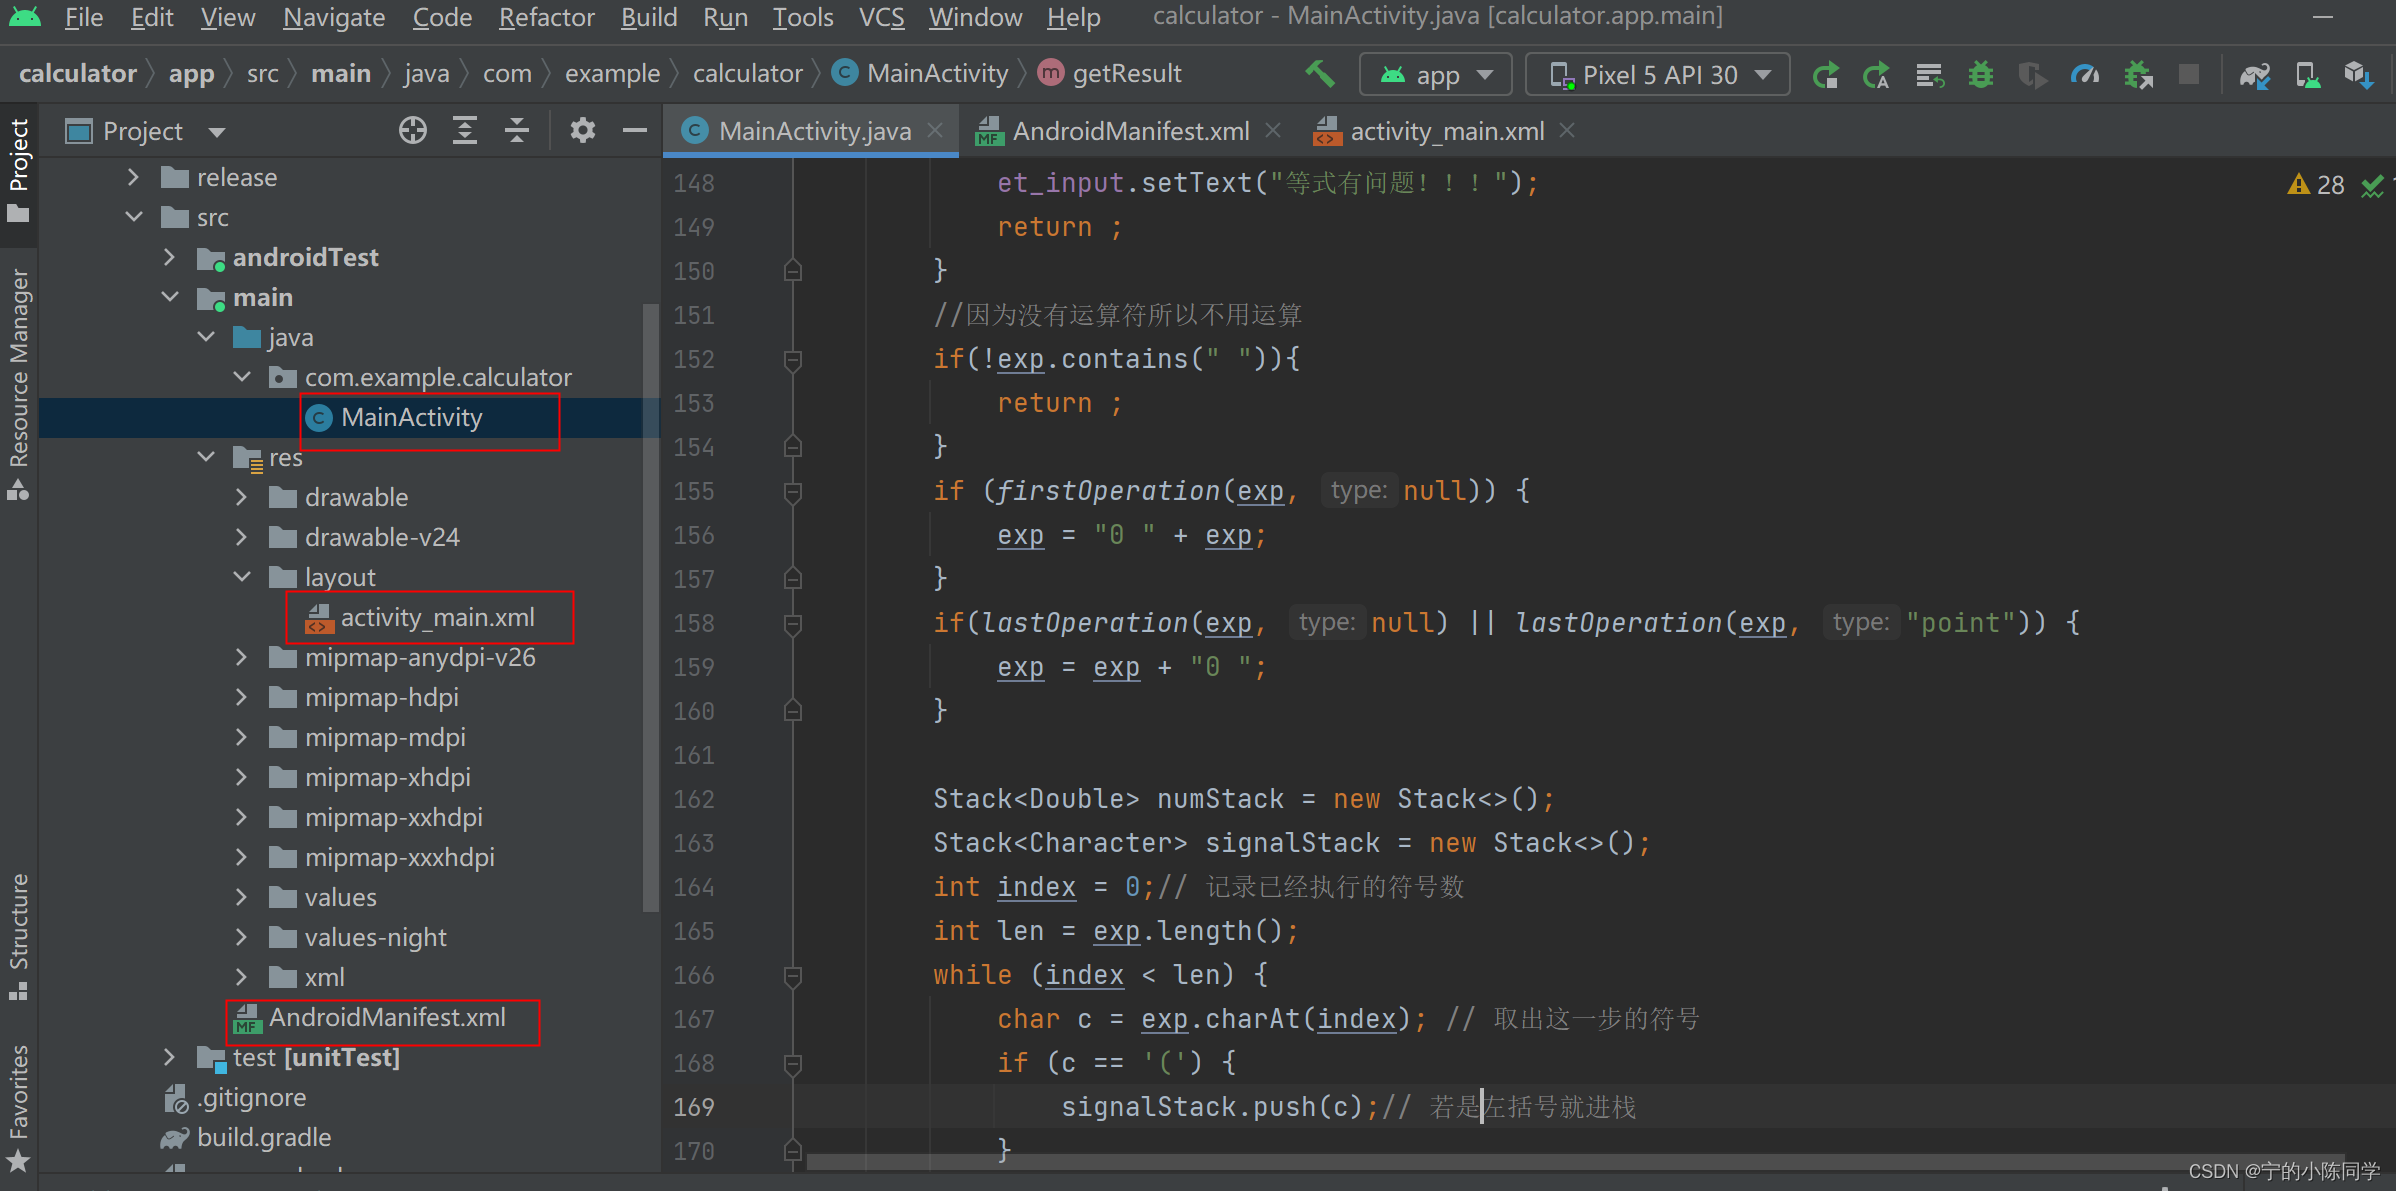The image size is (2396, 1191).
Task: Expand the values folder
Action: tap(241, 897)
